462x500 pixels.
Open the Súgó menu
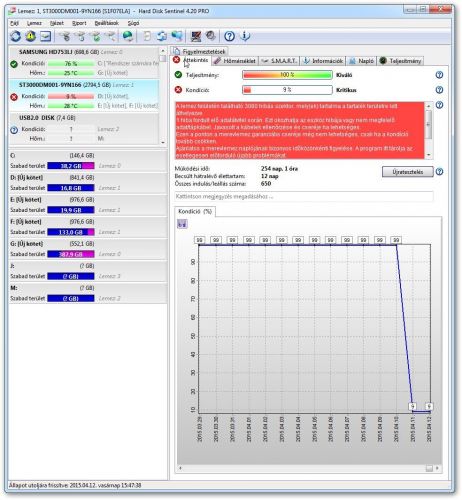133,23
